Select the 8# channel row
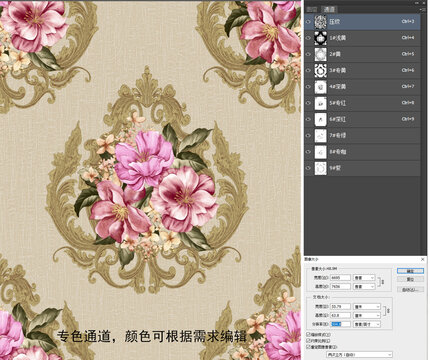430x360 pixels. tap(362, 152)
